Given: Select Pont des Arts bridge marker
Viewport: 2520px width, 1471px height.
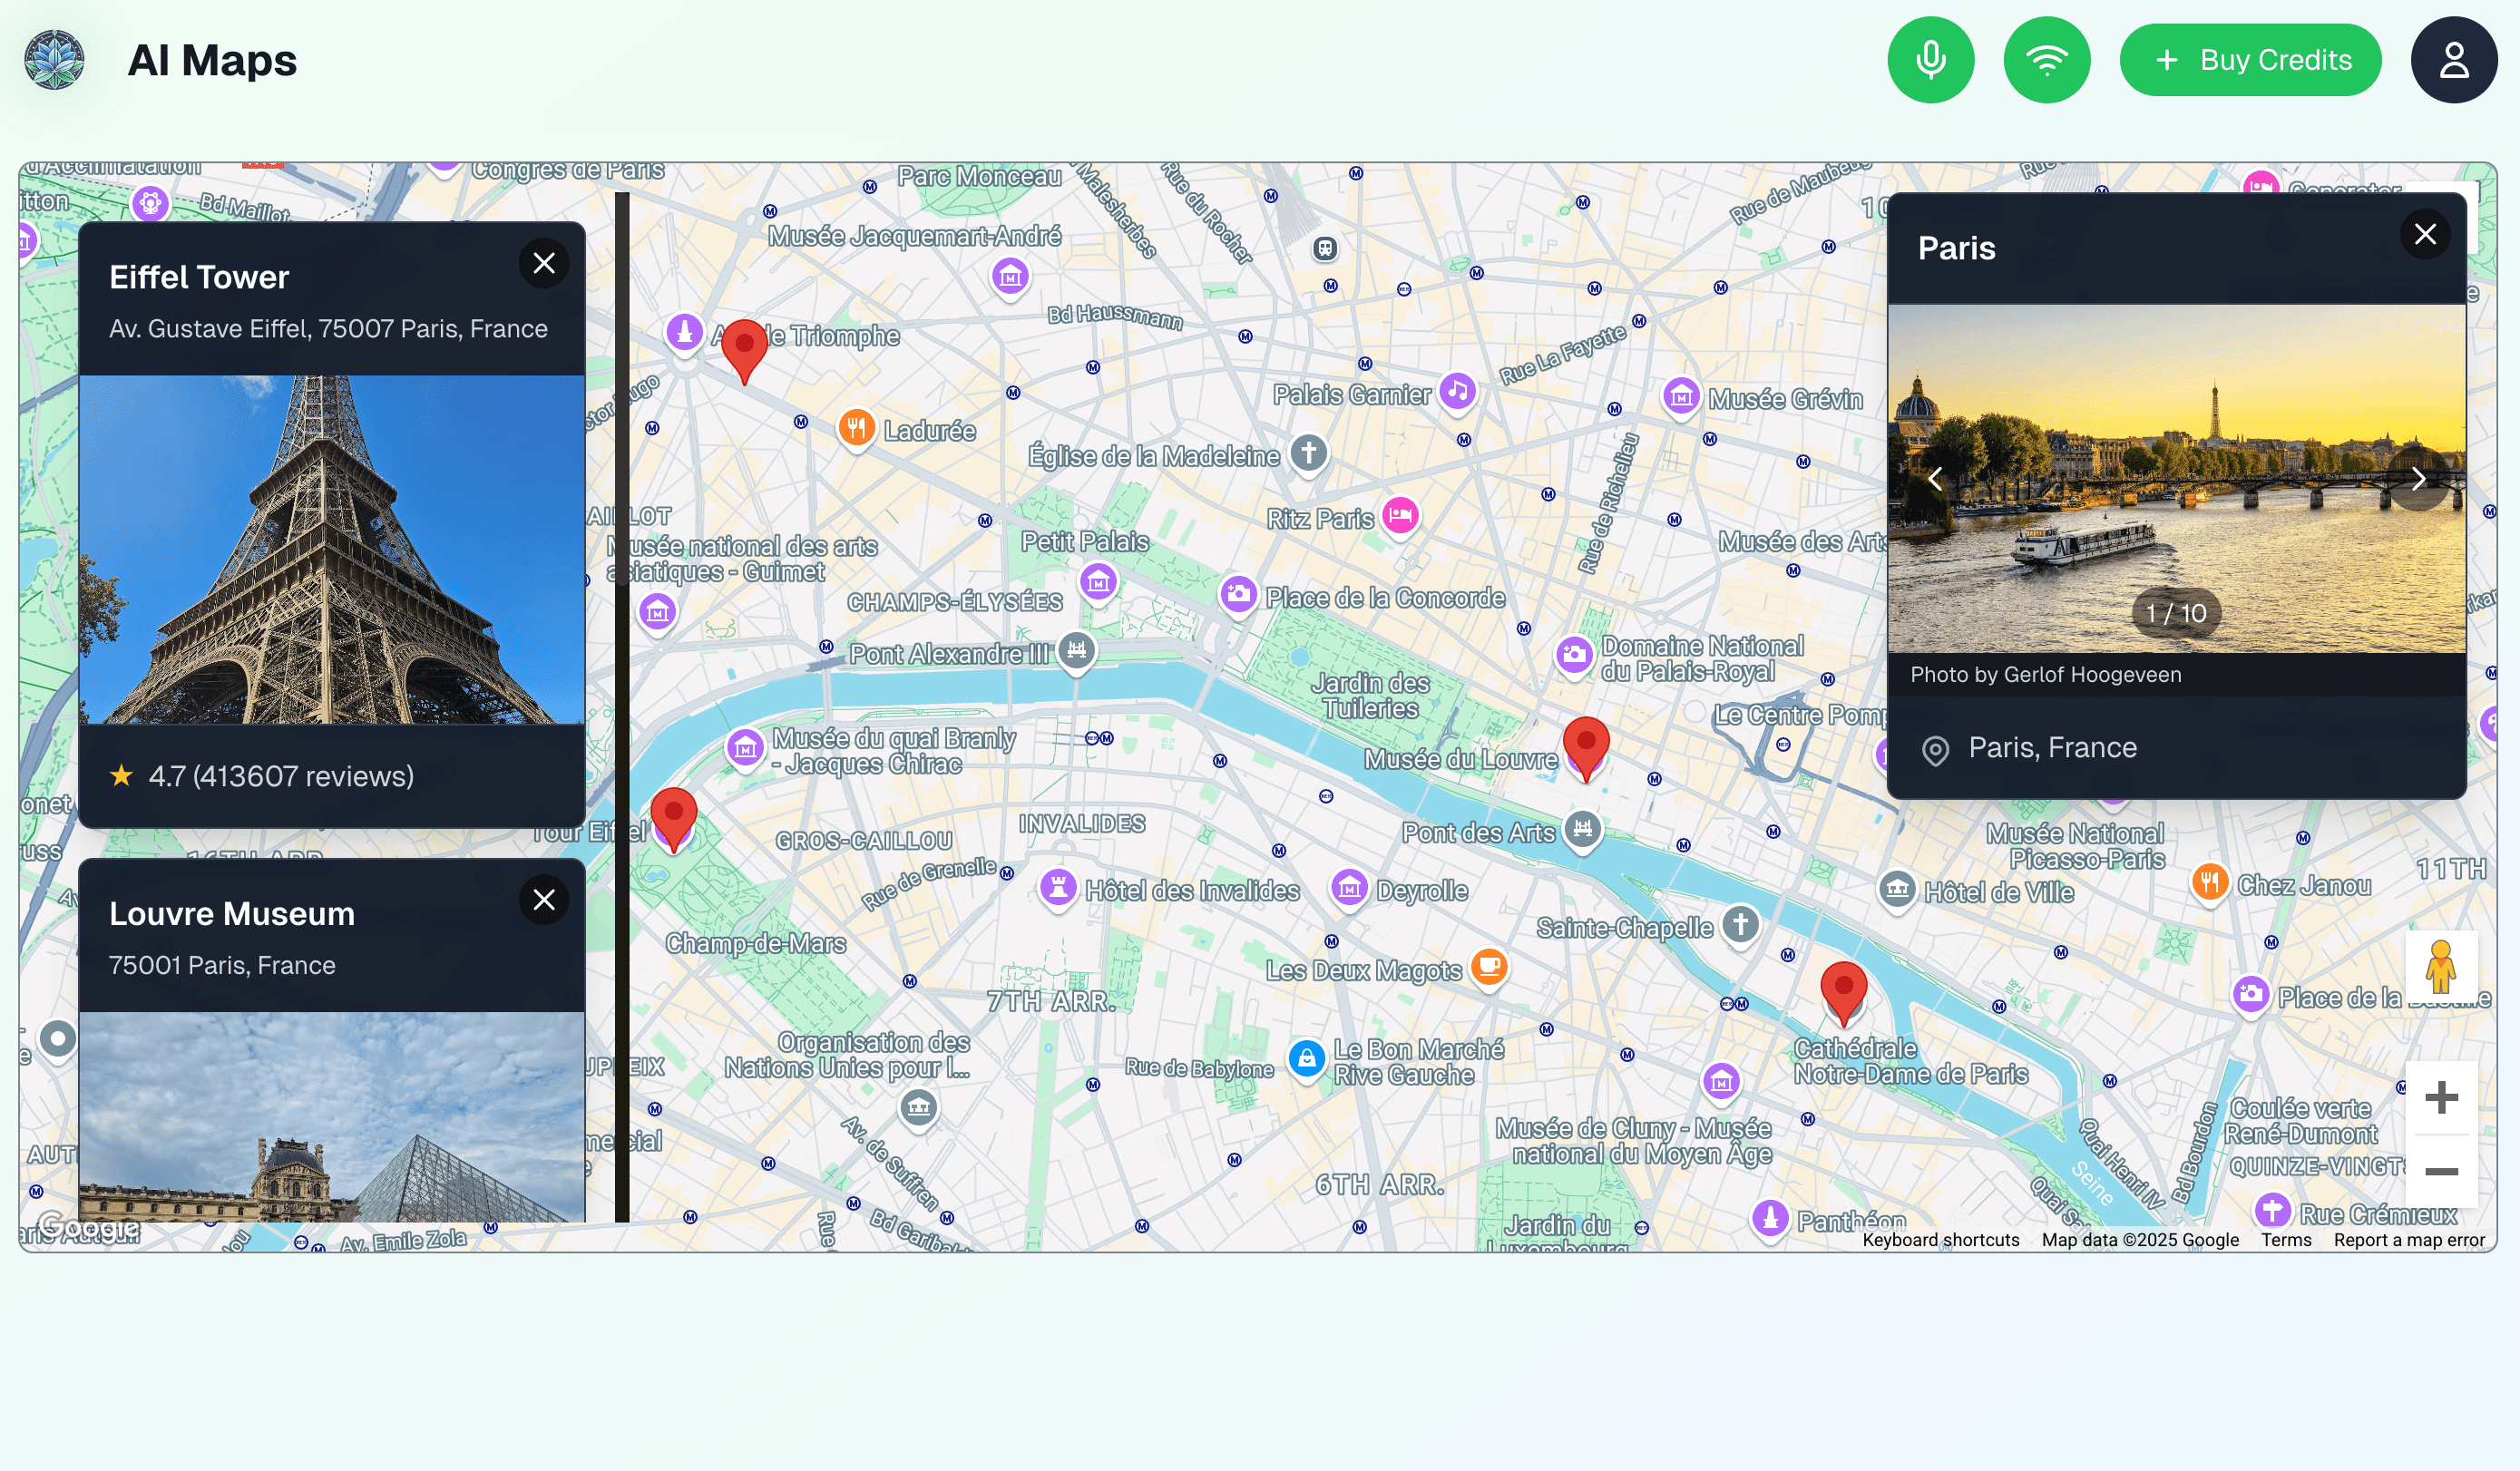Looking at the screenshot, I should 1582,829.
